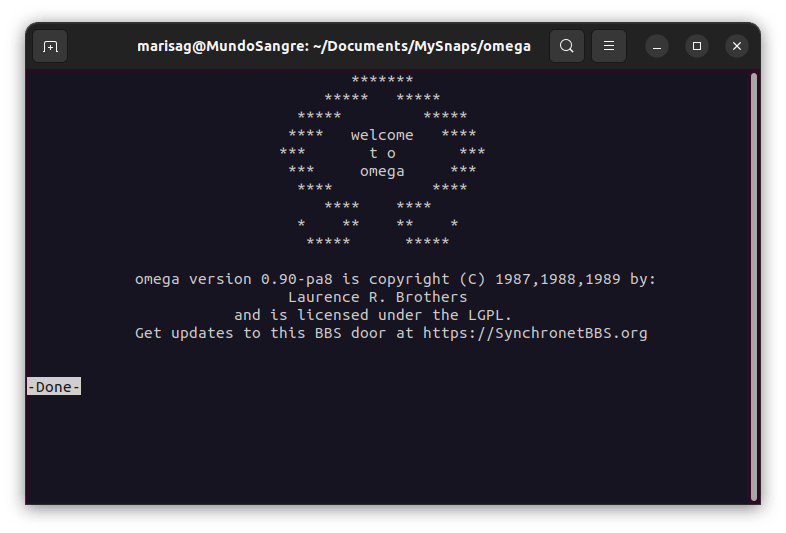Click the window title path text
This screenshot has height=533, width=786.
[x=334, y=46]
